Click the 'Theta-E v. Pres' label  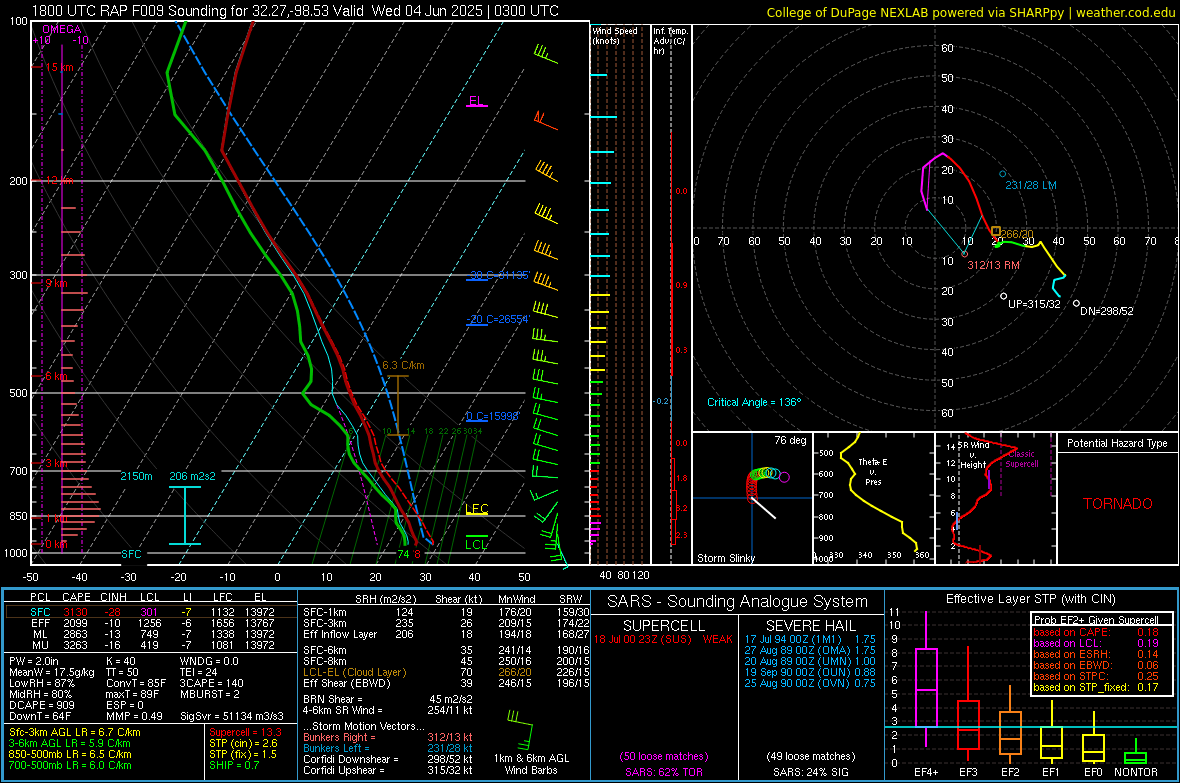click(x=873, y=471)
